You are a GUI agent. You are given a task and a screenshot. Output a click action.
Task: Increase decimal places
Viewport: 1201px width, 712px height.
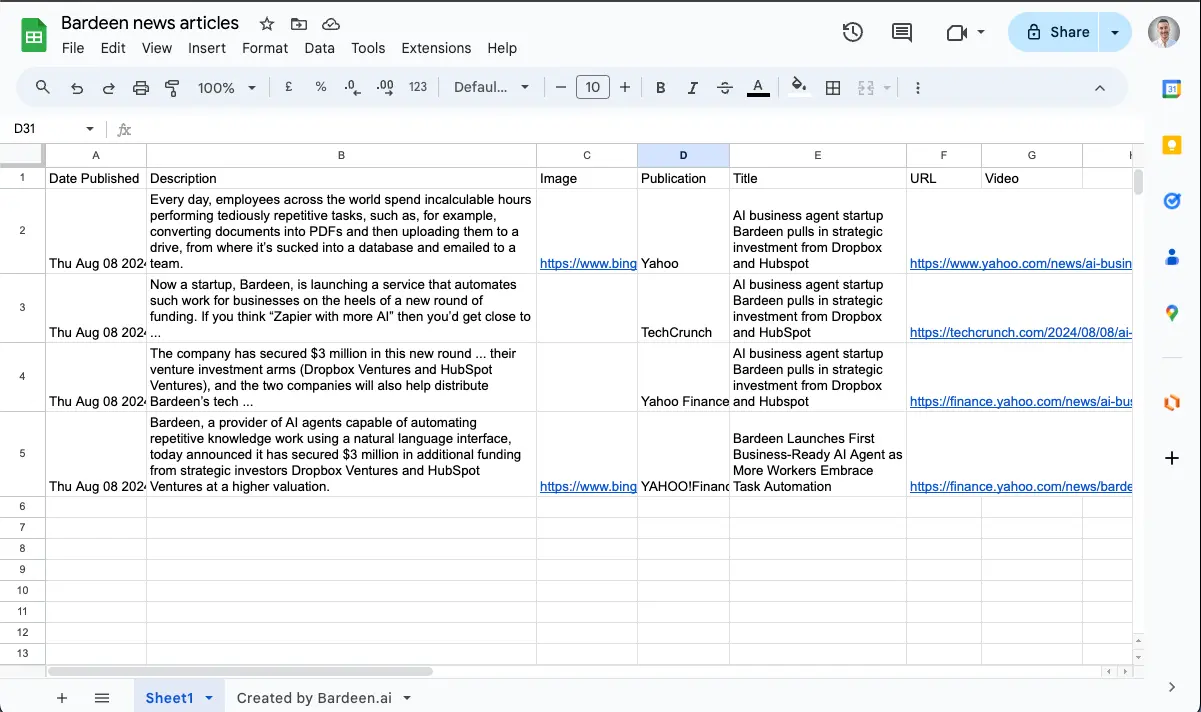385,88
